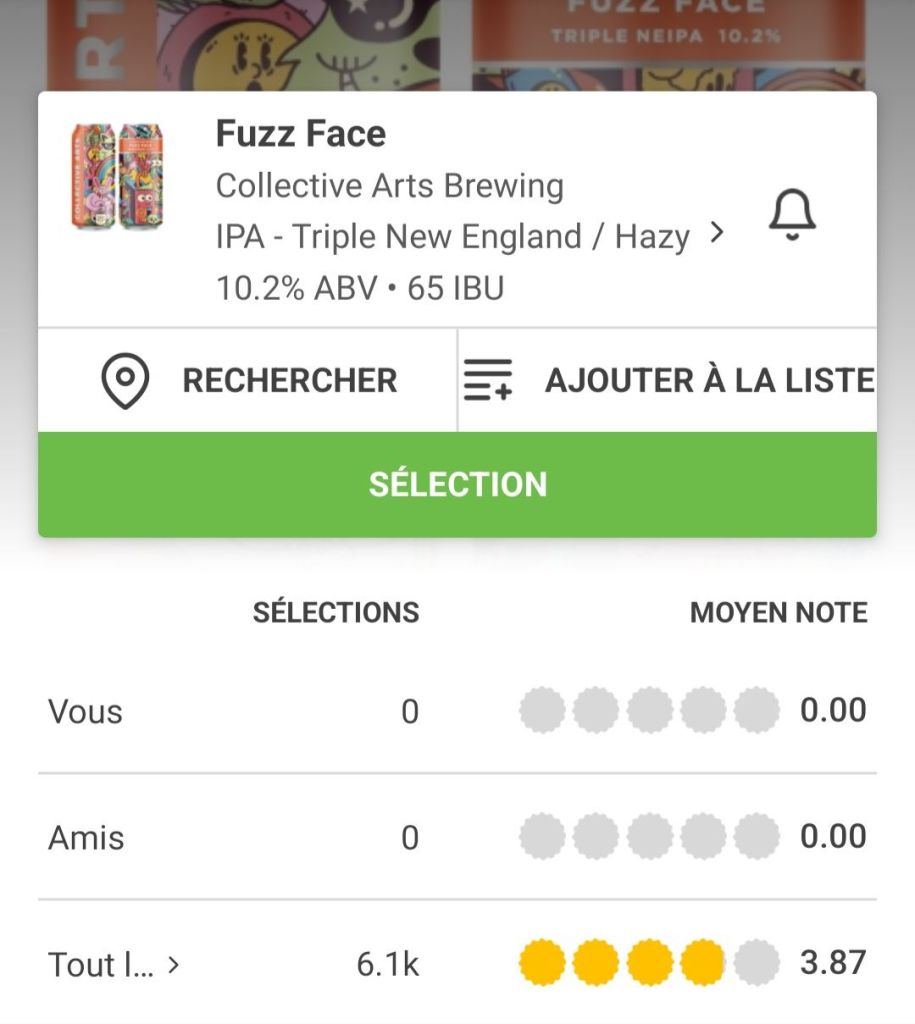The image size is (915, 1024).
Task: Open the Collective Arts Brewing link
Action: [x=389, y=186]
